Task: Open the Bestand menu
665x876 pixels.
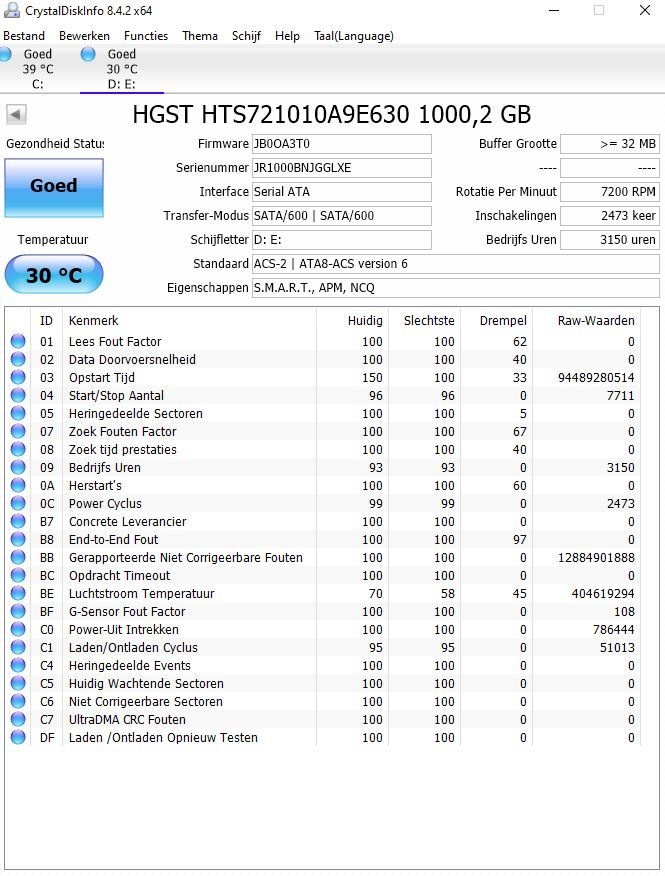Action: [24, 36]
